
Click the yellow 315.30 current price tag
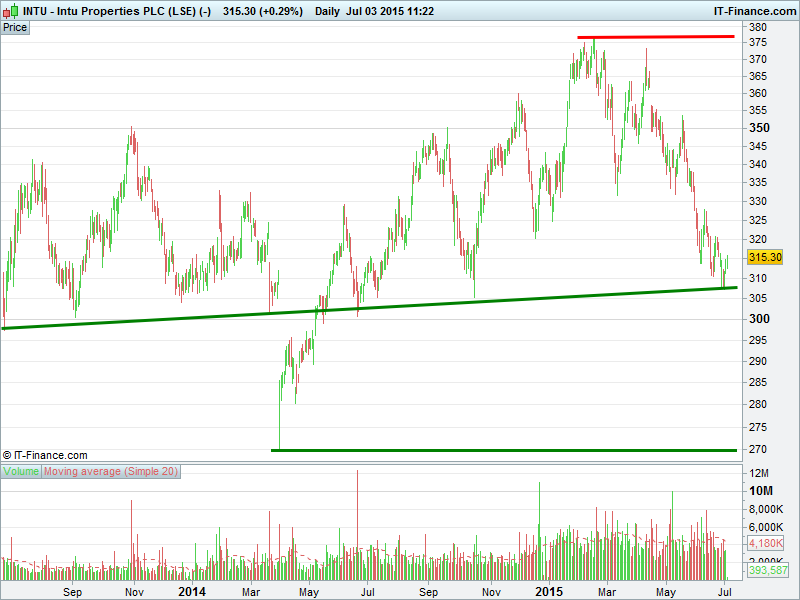tap(763, 257)
